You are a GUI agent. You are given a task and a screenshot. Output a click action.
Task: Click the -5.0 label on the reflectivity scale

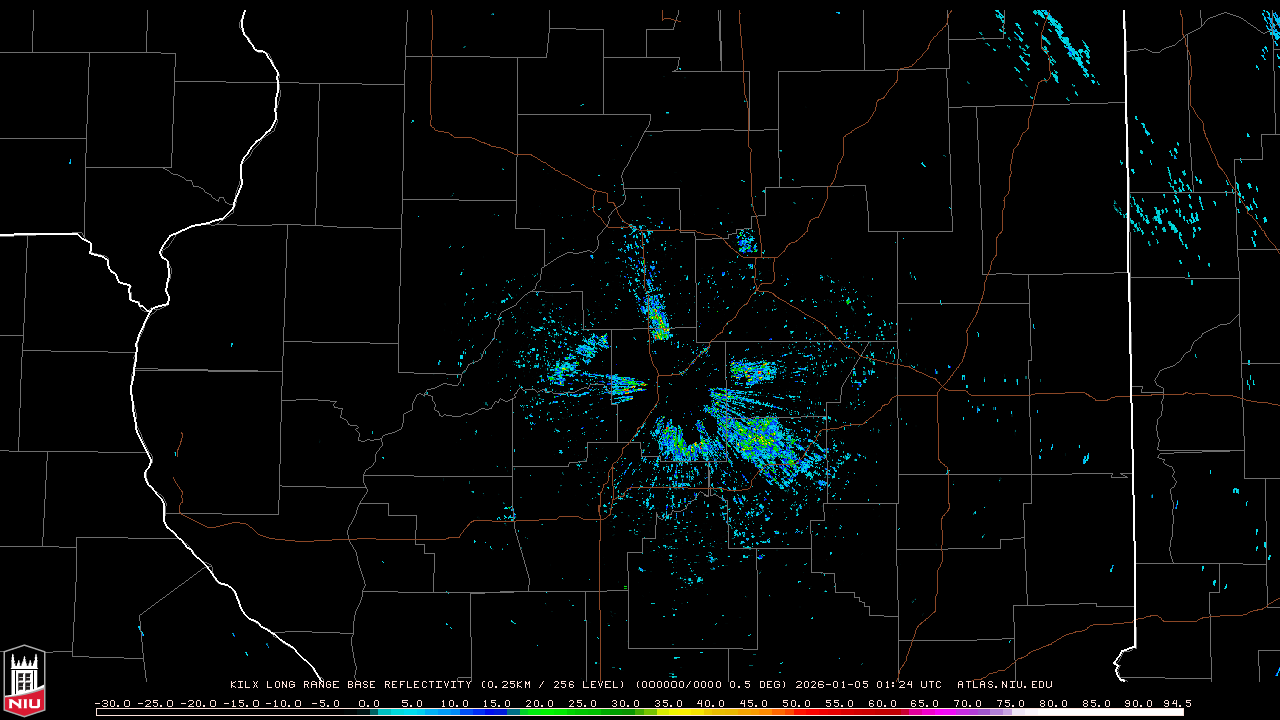tap(325, 703)
